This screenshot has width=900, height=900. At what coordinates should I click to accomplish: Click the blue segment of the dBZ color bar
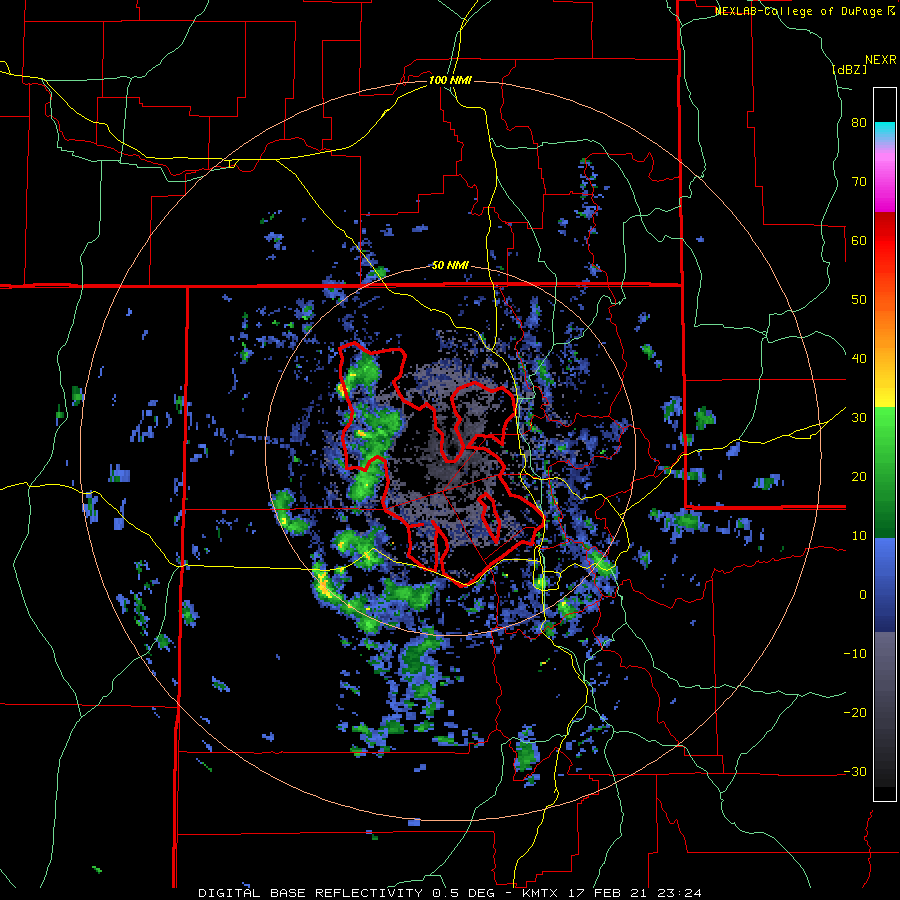click(885, 585)
